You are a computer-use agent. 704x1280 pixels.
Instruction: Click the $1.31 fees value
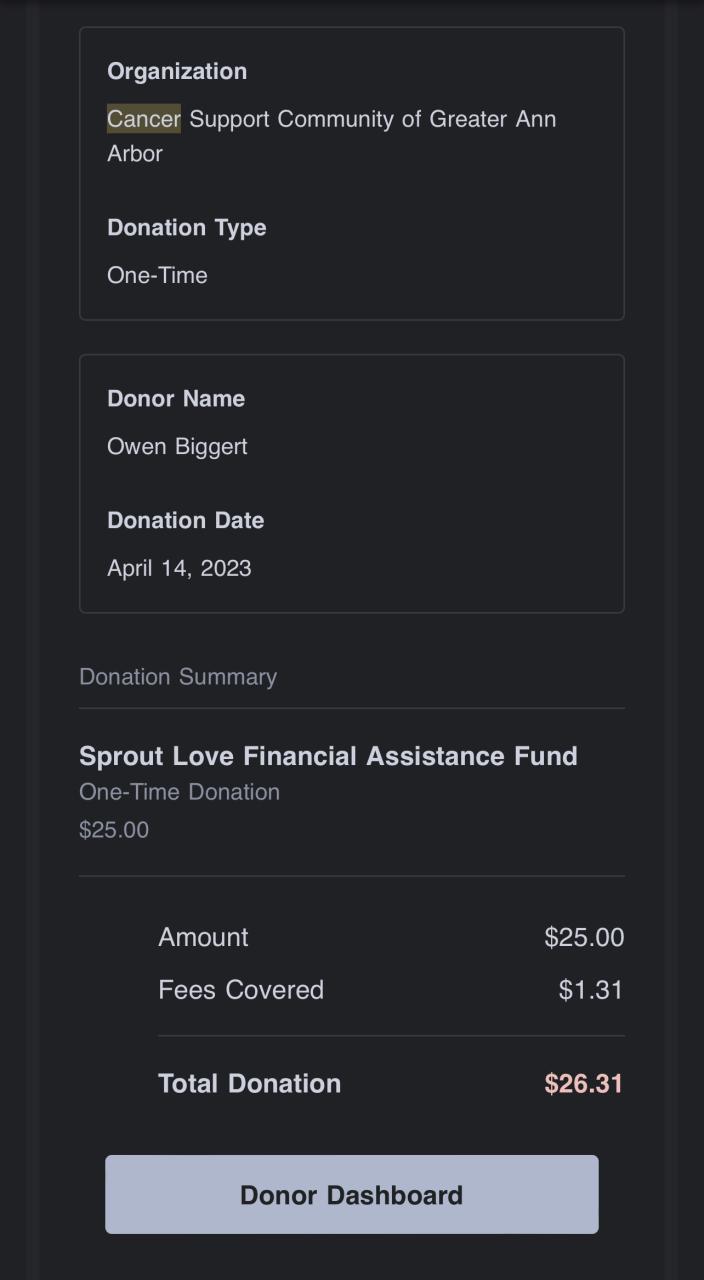[x=591, y=990]
